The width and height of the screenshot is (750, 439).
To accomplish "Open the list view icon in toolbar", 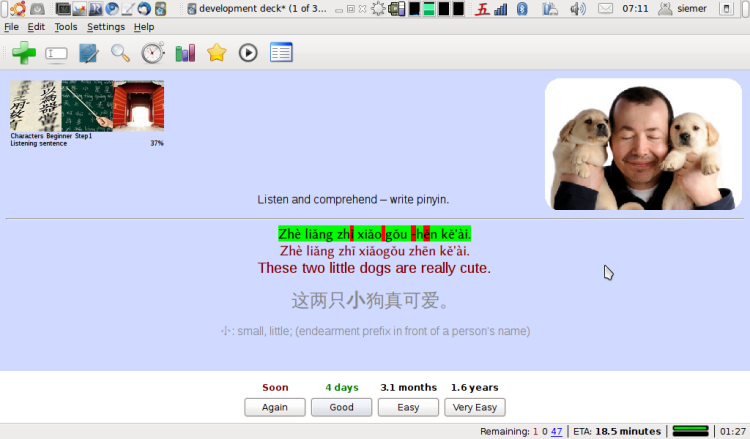I will coord(281,52).
